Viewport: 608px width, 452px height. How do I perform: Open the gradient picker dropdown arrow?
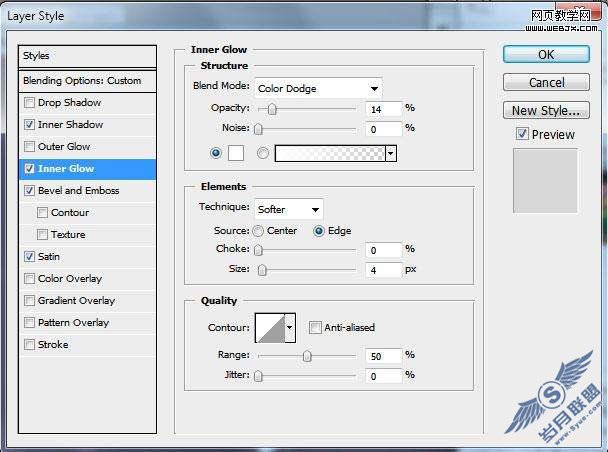click(391, 154)
